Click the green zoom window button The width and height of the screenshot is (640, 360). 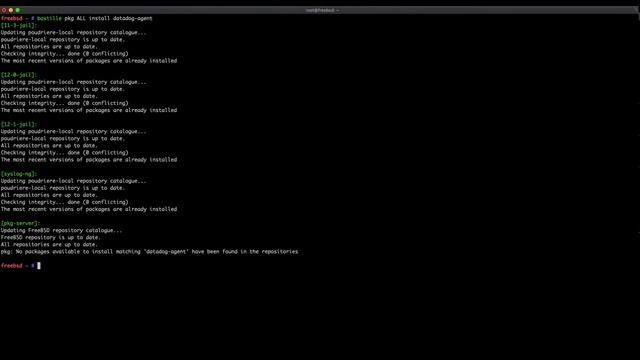[18, 10]
